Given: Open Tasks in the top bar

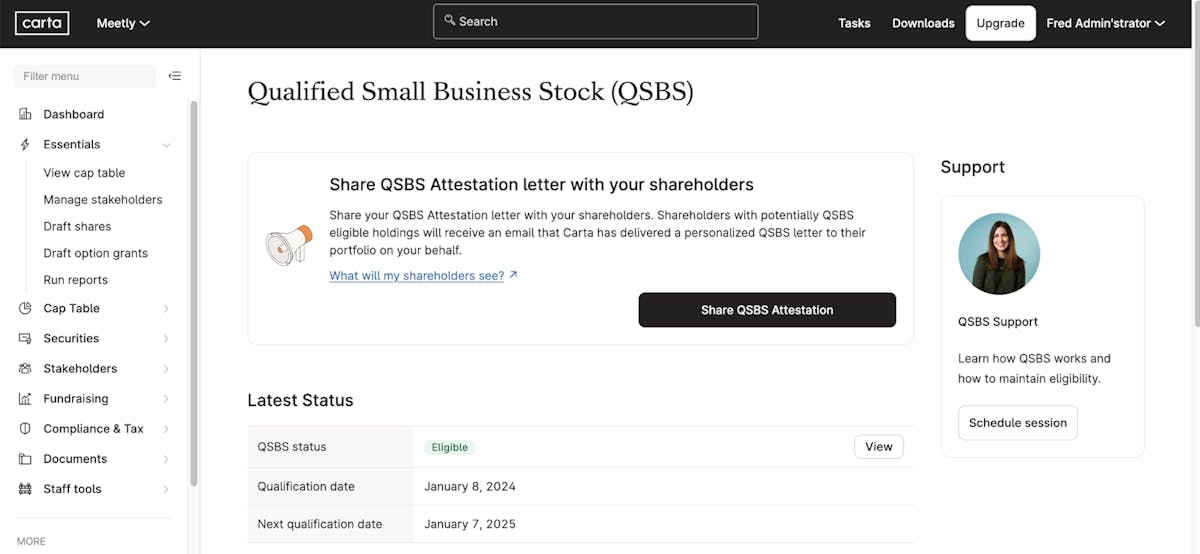Looking at the screenshot, I should [x=854, y=23].
